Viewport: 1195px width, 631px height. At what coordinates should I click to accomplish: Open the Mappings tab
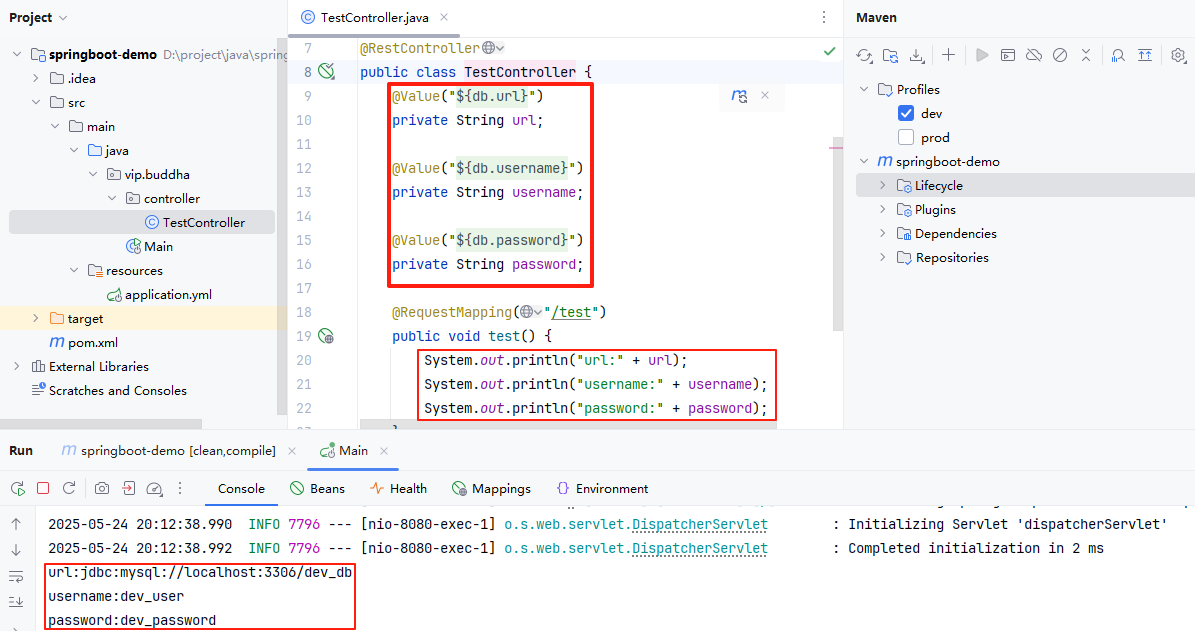point(492,488)
